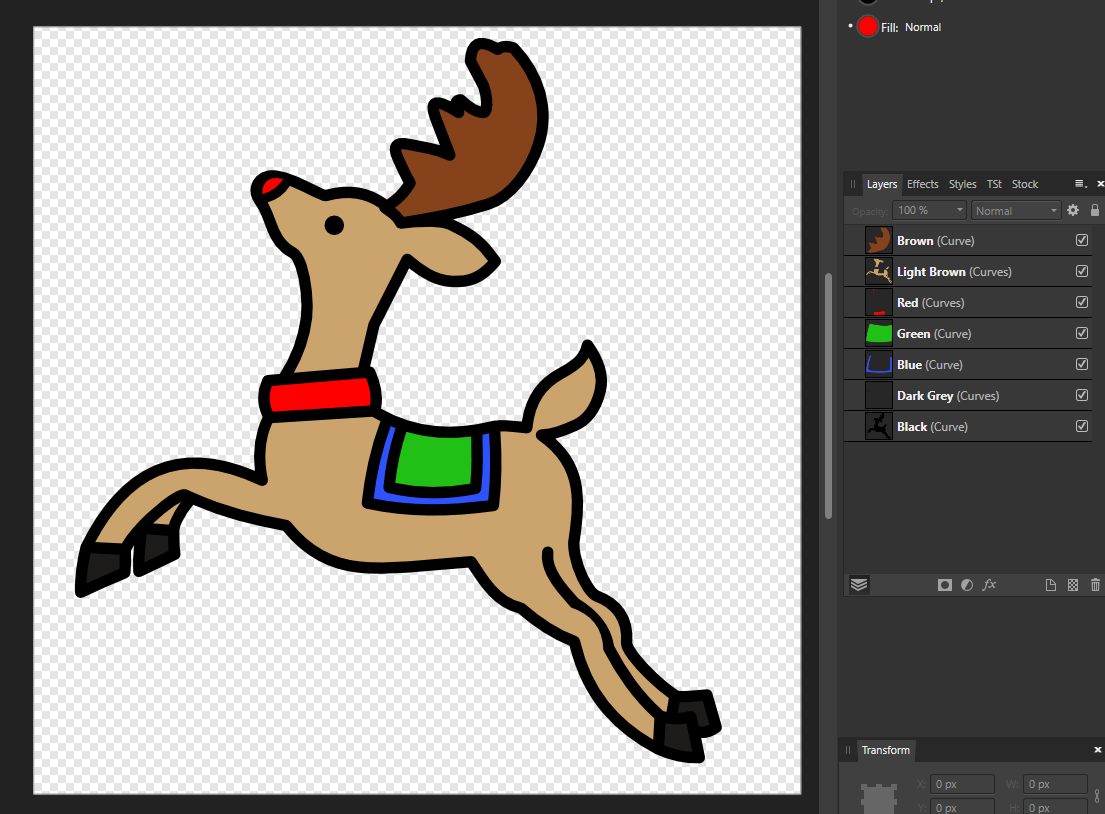Open the Normal blend mode dropdown
Screen dimensions: 1105x814
tap(1016, 210)
